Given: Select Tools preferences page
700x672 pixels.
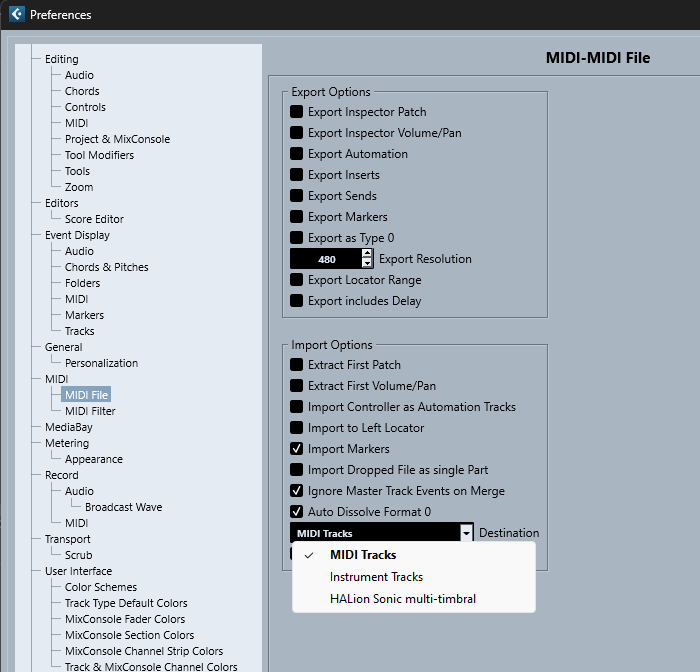Looking at the screenshot, I should (x=77, y=171).
